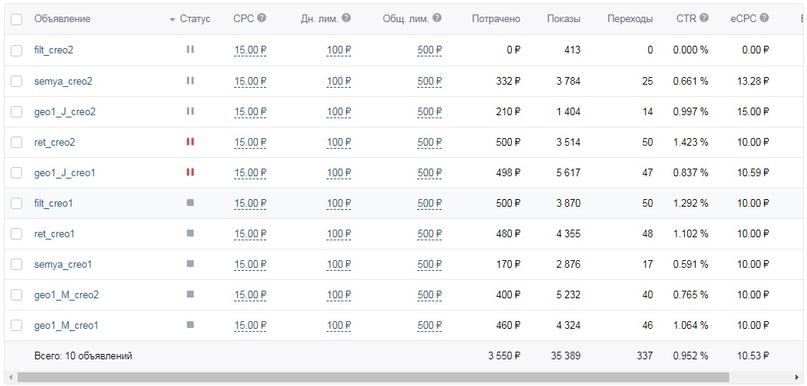The height and width of the screenshot is (386, 807).
Task: Check the box for geo1_J_creo1
Action: click(16, 173)
